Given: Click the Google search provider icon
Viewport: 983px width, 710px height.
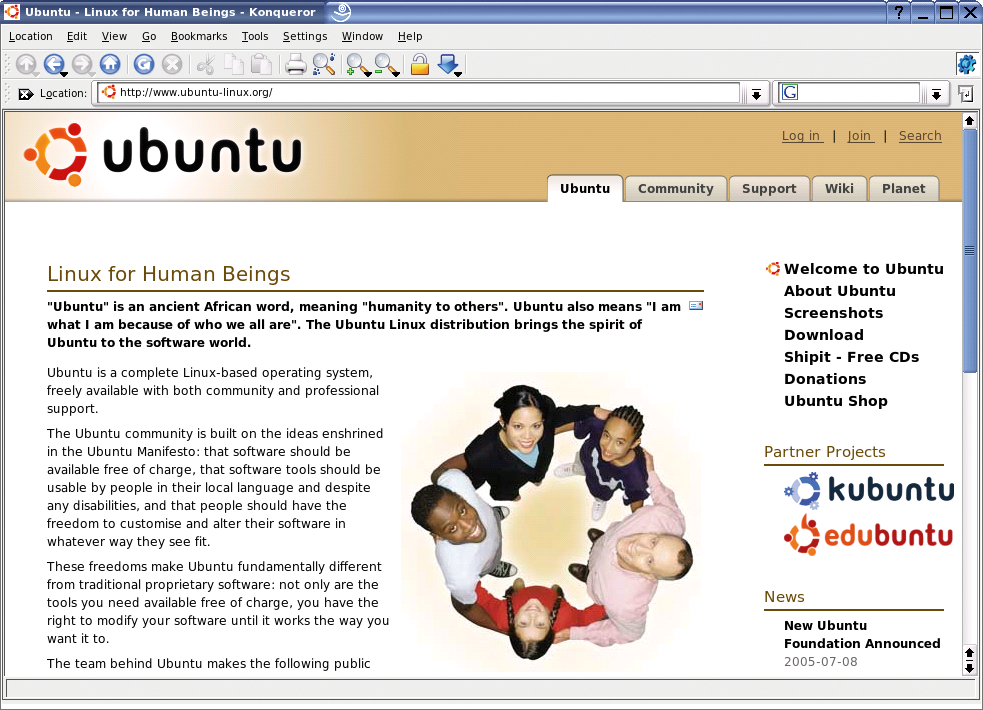Looking at the screenshot, I should 790,93.
